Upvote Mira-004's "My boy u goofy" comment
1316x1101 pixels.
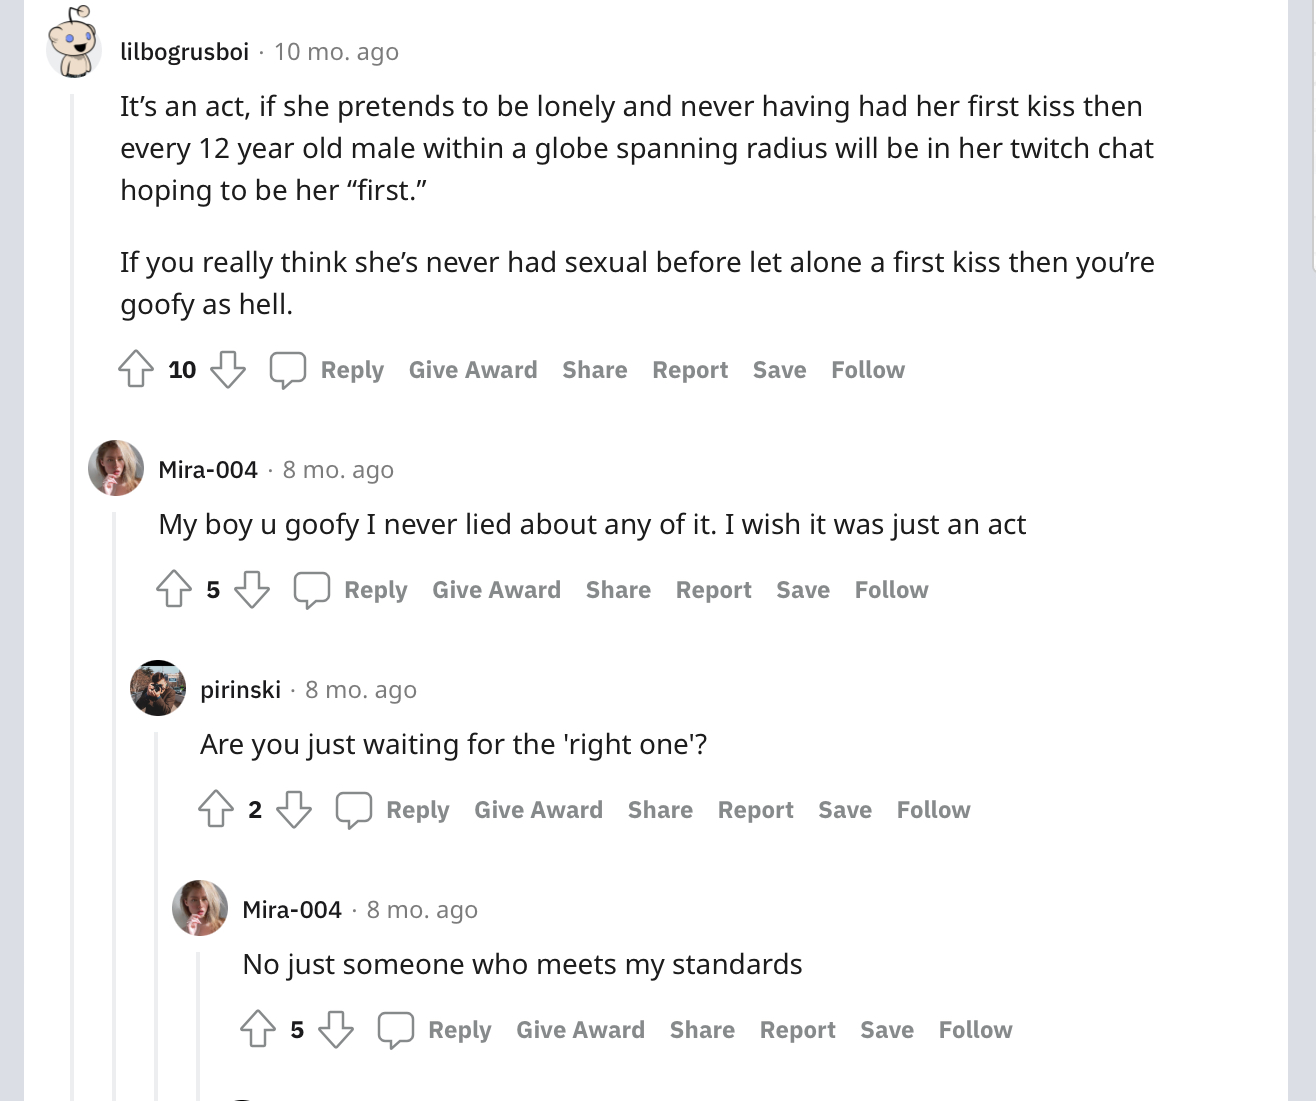pos(174,589)
